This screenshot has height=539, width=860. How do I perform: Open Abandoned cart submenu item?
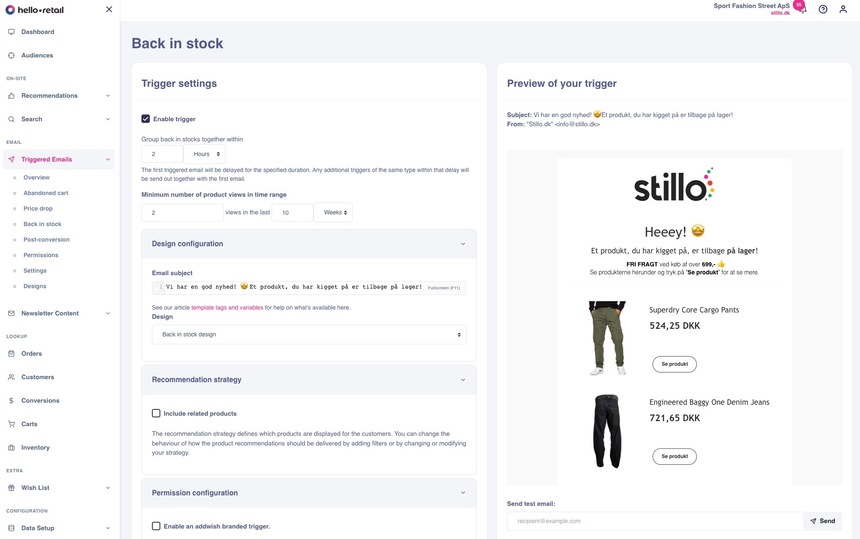coord(46,193)
